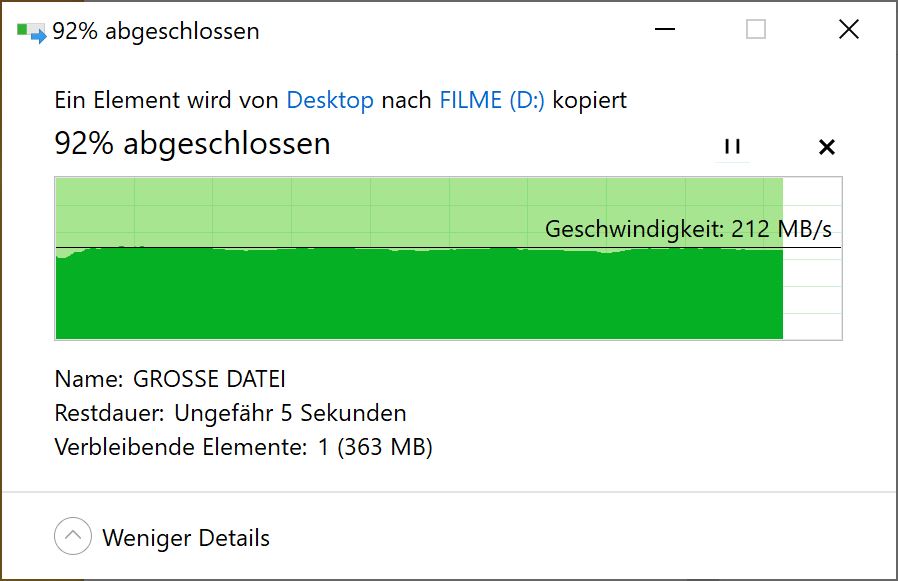Click the Restdauer 5 Sekunden text
This screenshot has height=581, width=898.
(x=230, y=413)
